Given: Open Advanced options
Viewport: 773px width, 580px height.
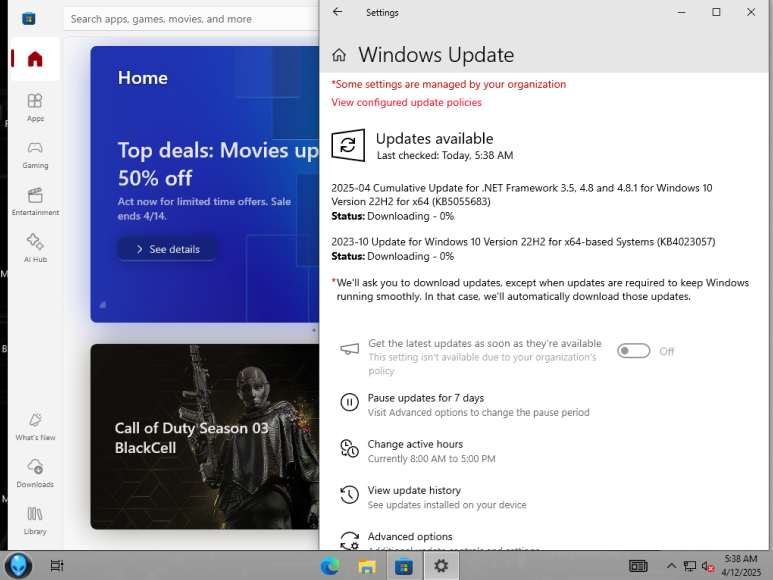Looking at the screenshot, I should click(x=410, y=537).
